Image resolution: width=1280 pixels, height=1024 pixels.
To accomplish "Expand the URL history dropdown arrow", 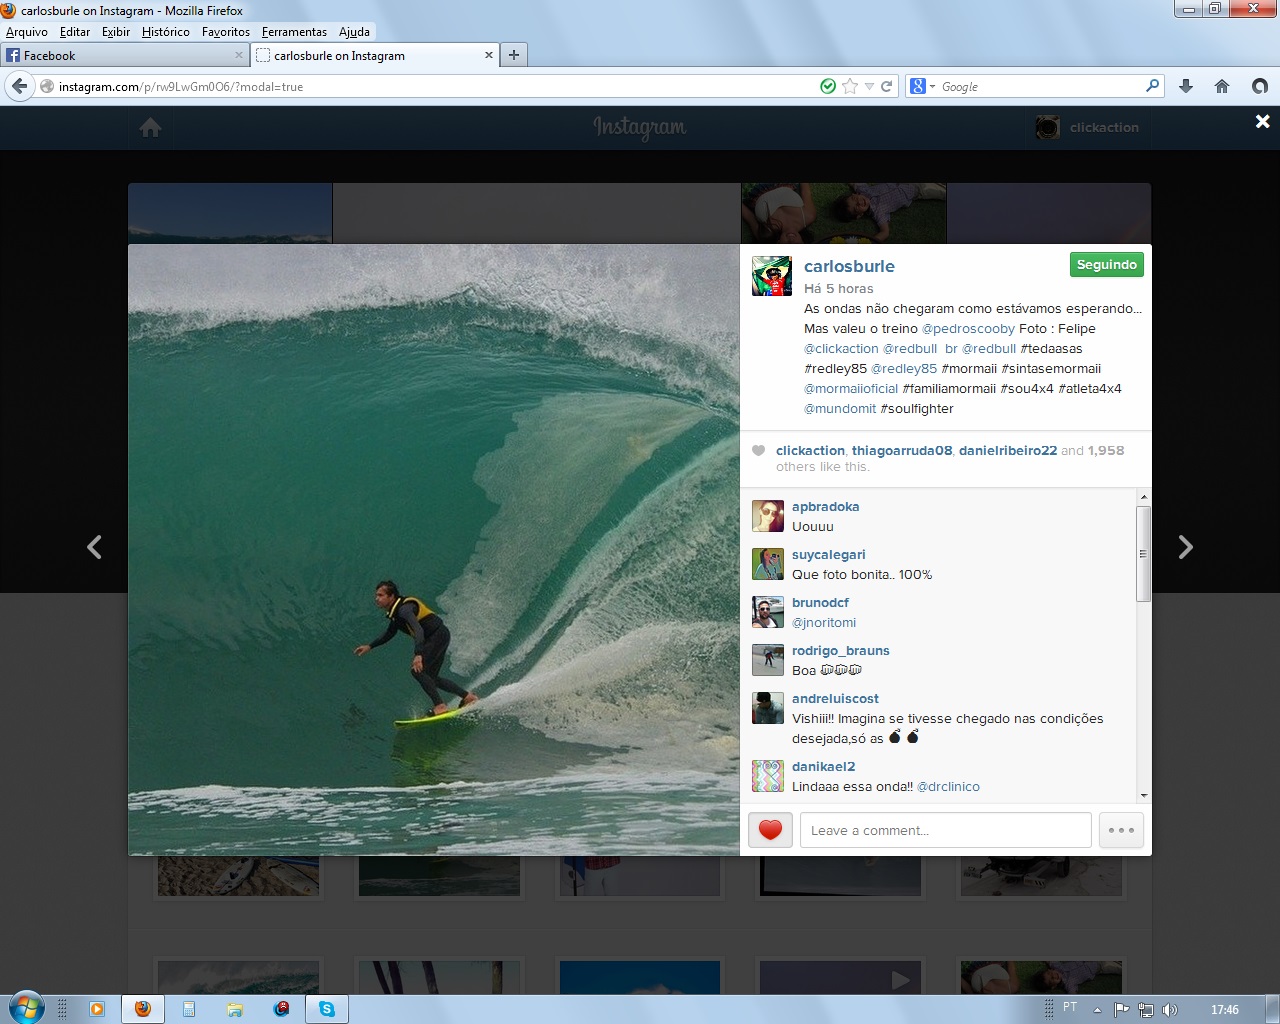I will pyautogui.click(x=869, y=87).
